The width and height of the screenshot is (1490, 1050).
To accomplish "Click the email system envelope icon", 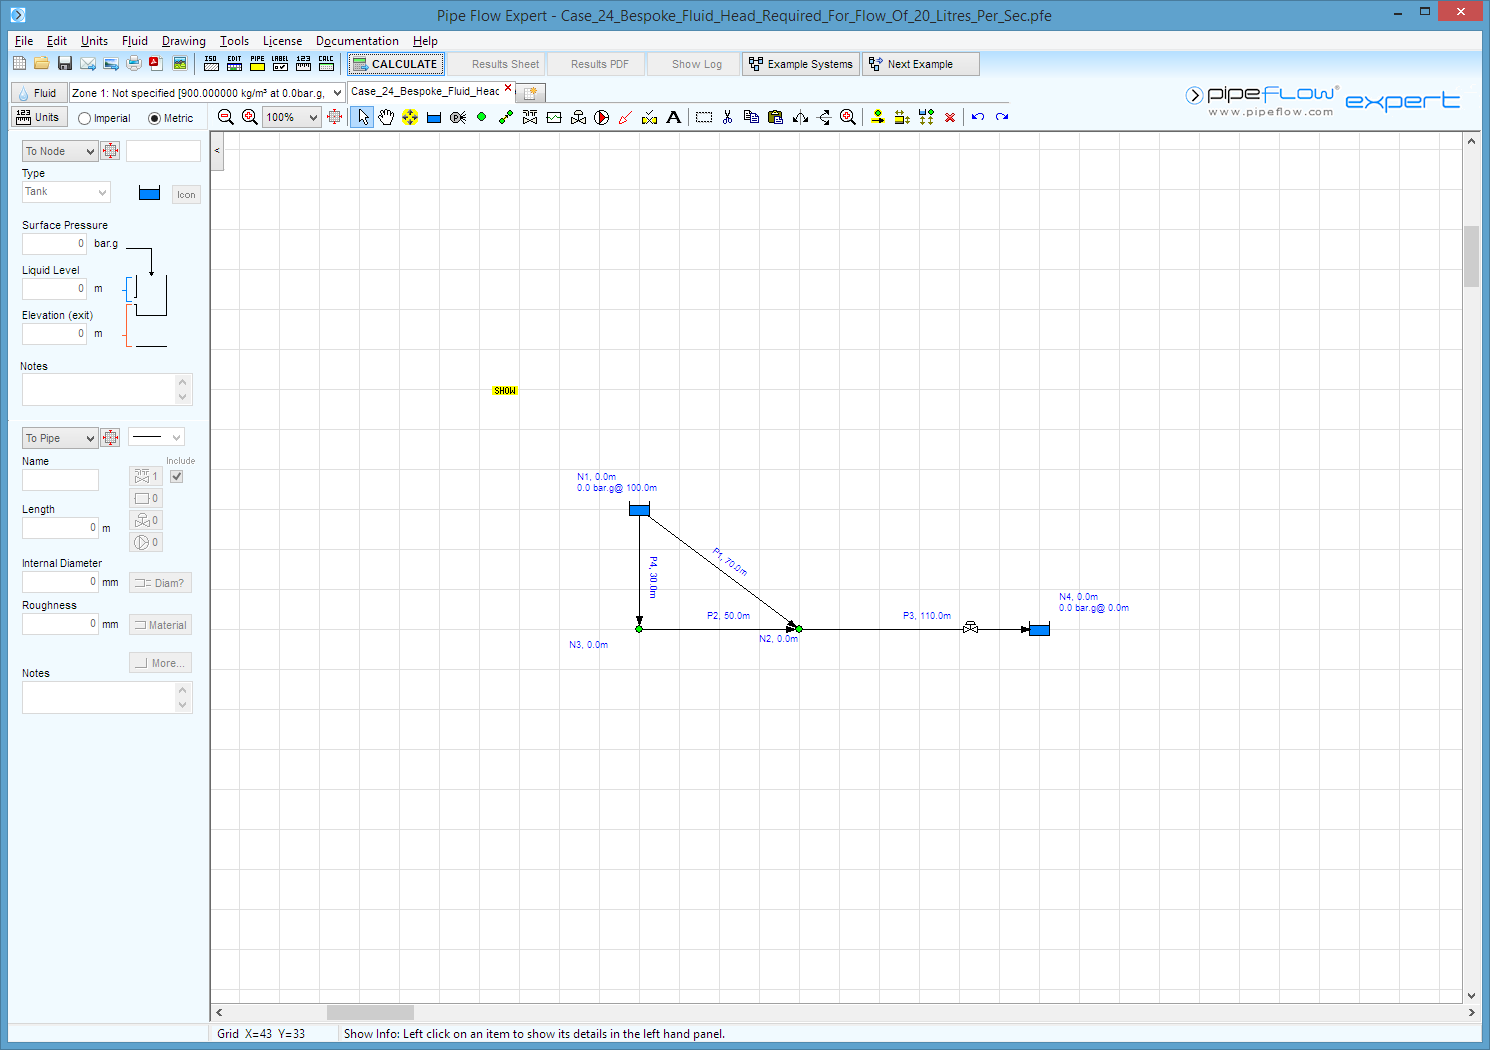I will (x=88, y=63).
